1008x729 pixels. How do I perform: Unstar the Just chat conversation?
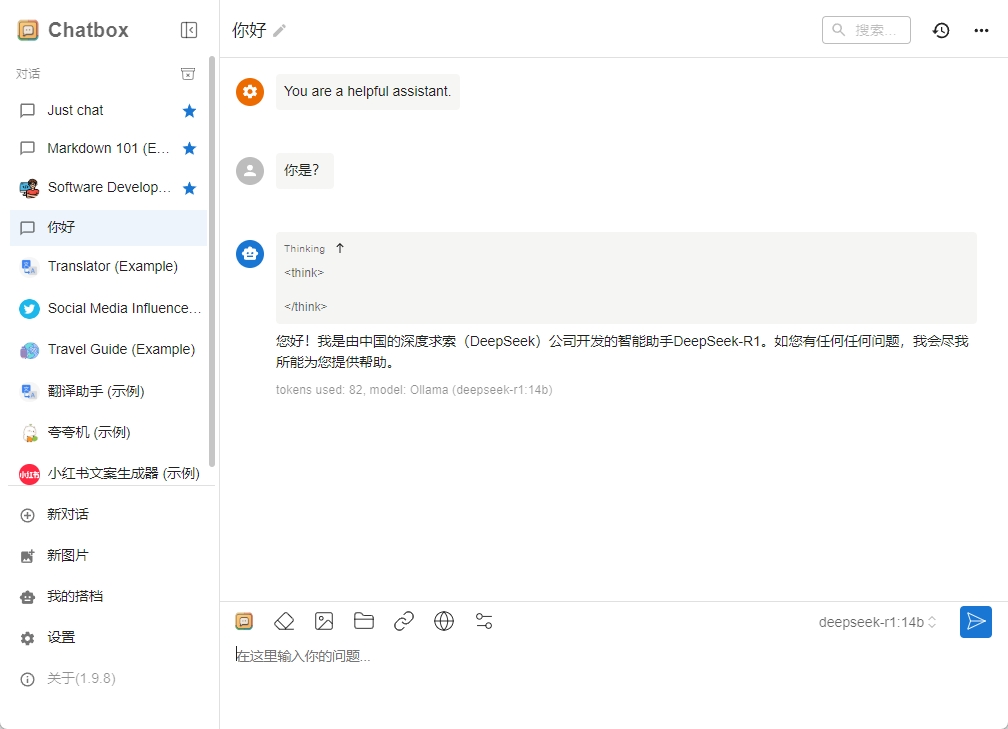pos(189,111)
